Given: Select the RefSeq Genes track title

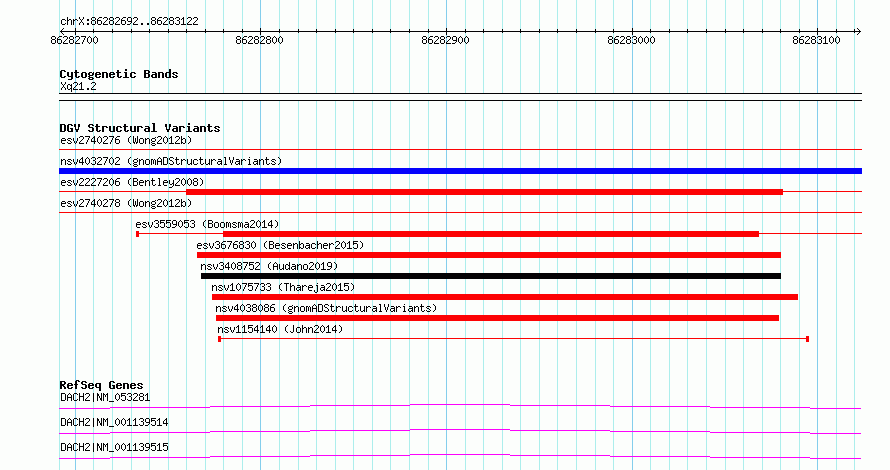Looking at the screenshot, I should [x=101, y=385].
